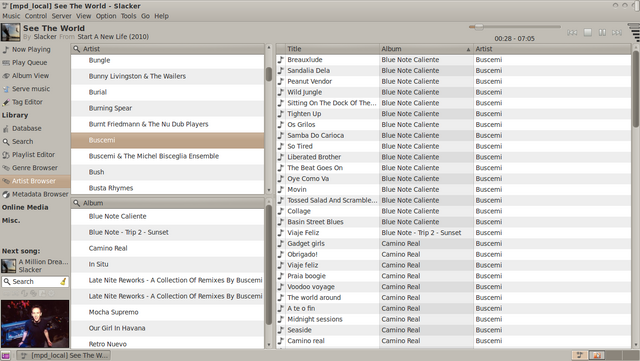Select the Burial artist entry
This screenshot has width=640, height=361.
[167, 92]
